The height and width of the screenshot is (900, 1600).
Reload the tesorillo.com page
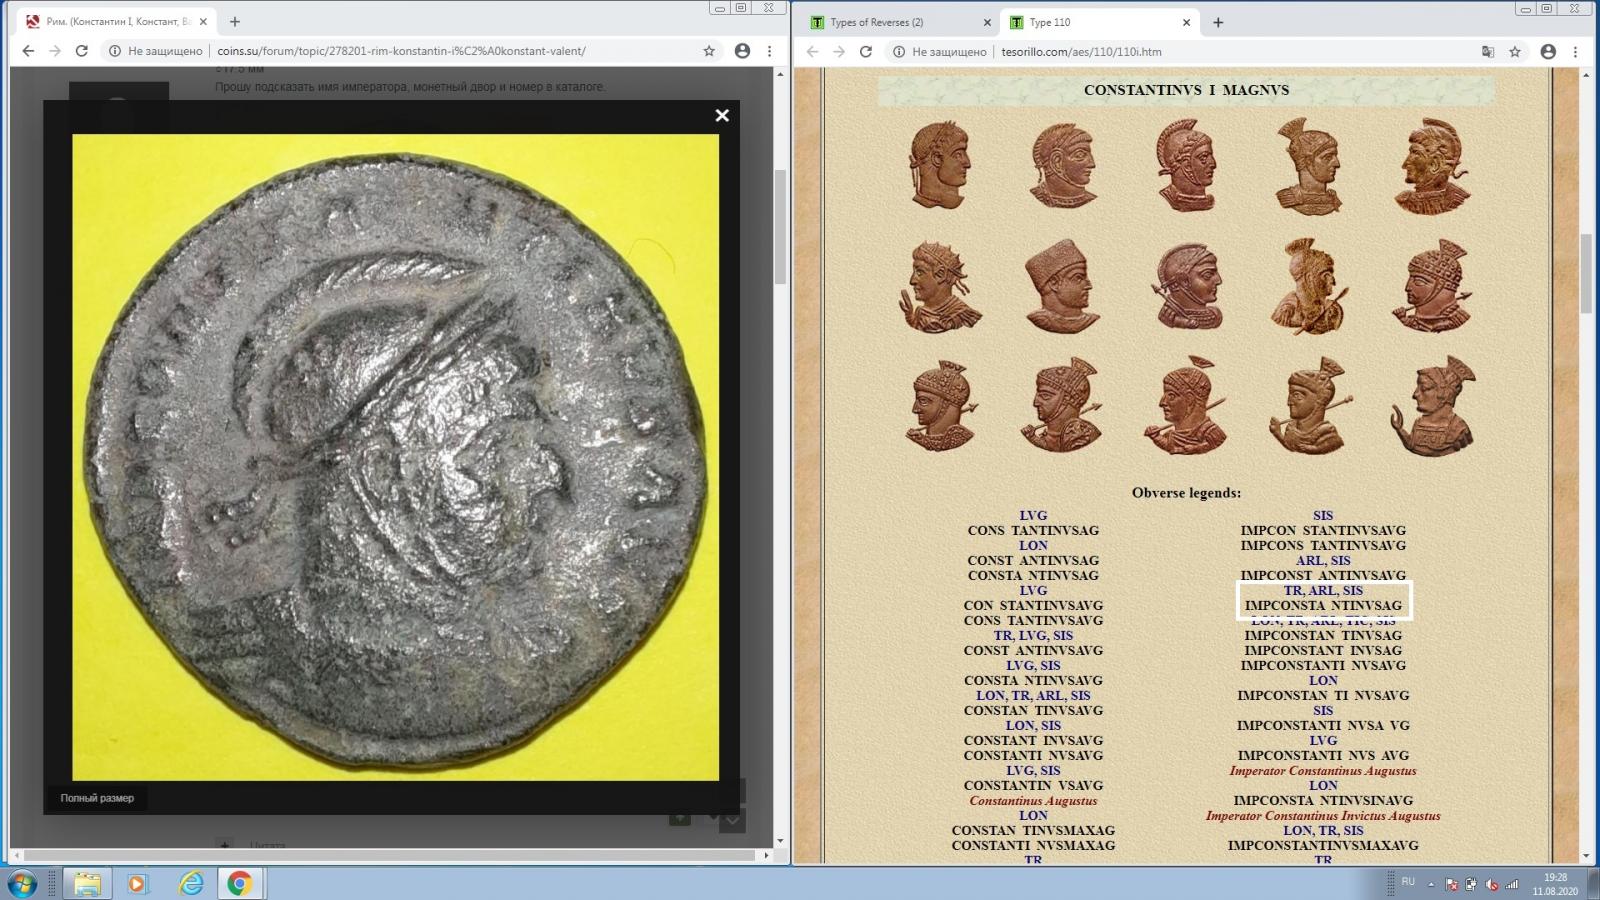866,52
